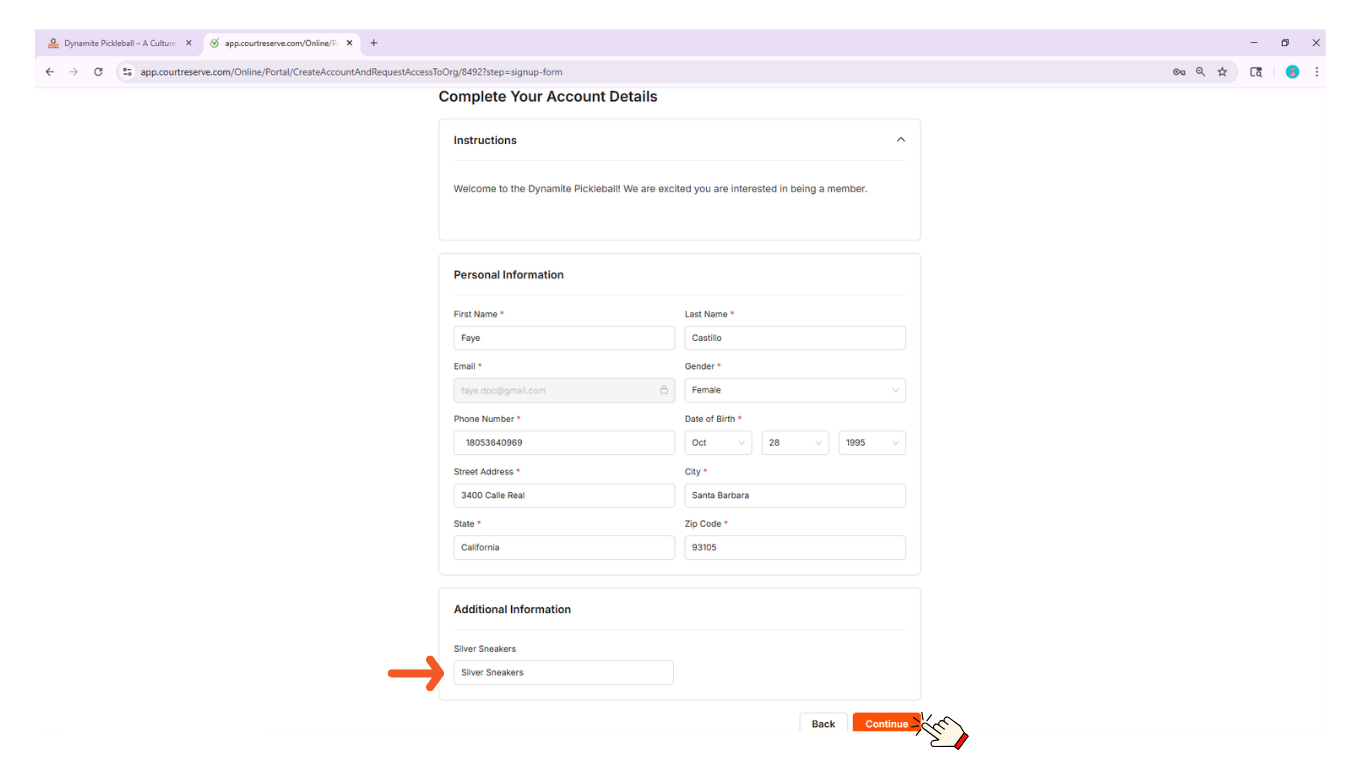
Task: Open a new browser tab
Action: 374,43
